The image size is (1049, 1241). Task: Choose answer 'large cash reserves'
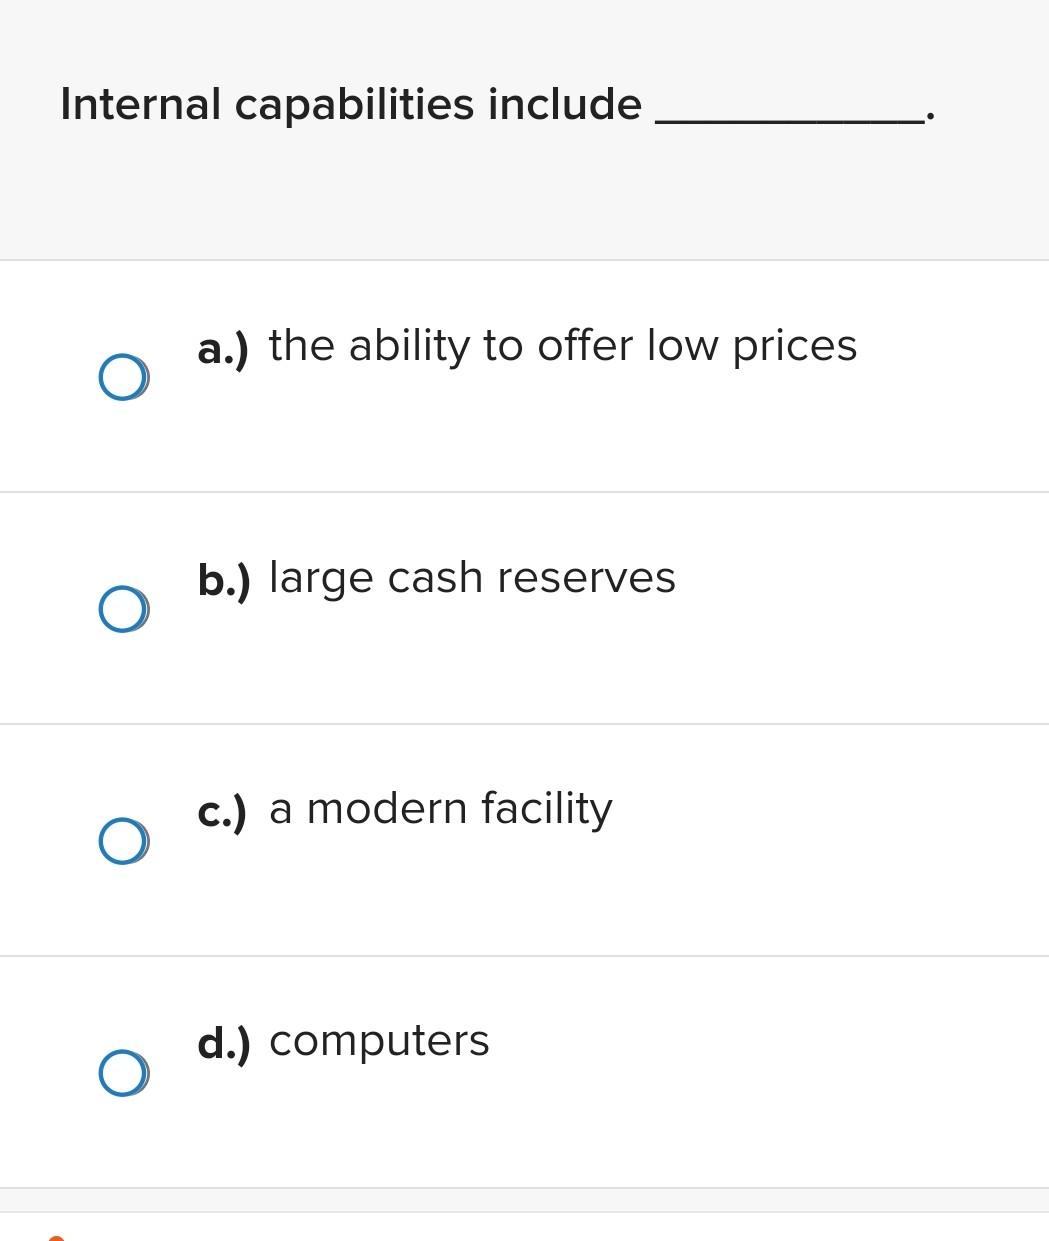(472, 578)
